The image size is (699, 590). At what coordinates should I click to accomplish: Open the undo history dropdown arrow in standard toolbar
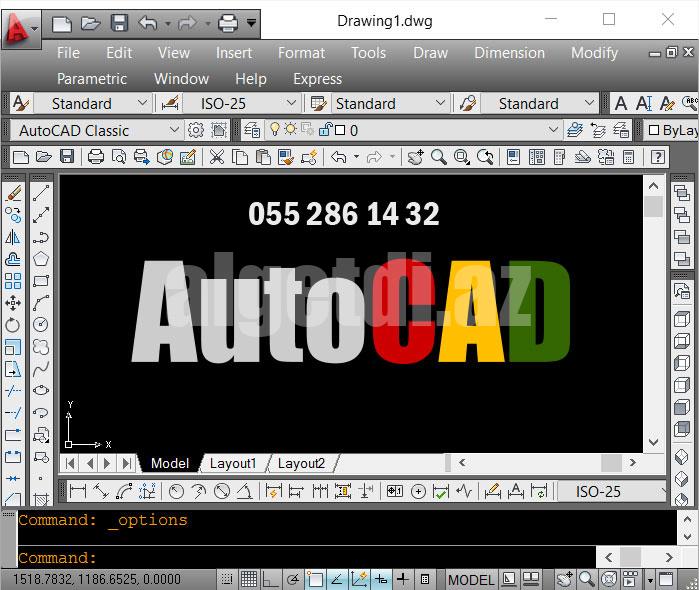coord(356,157)
